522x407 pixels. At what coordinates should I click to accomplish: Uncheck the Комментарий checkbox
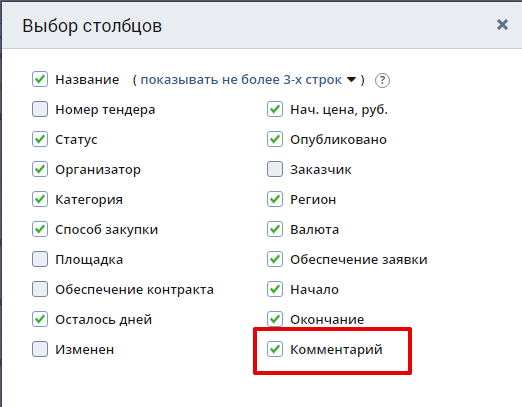(275, 349)
